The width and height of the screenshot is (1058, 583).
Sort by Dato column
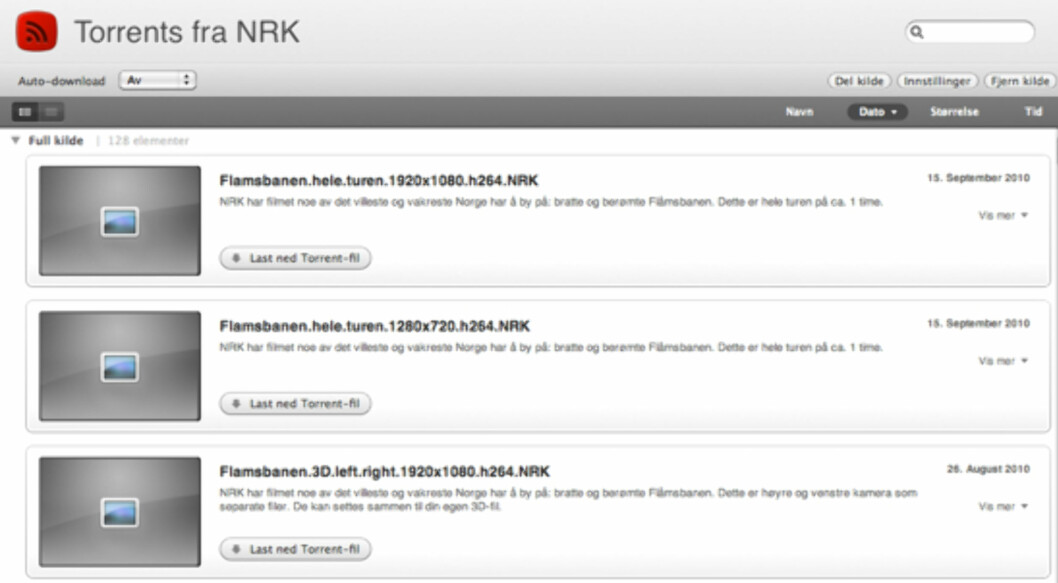click(x=877, y=112)
